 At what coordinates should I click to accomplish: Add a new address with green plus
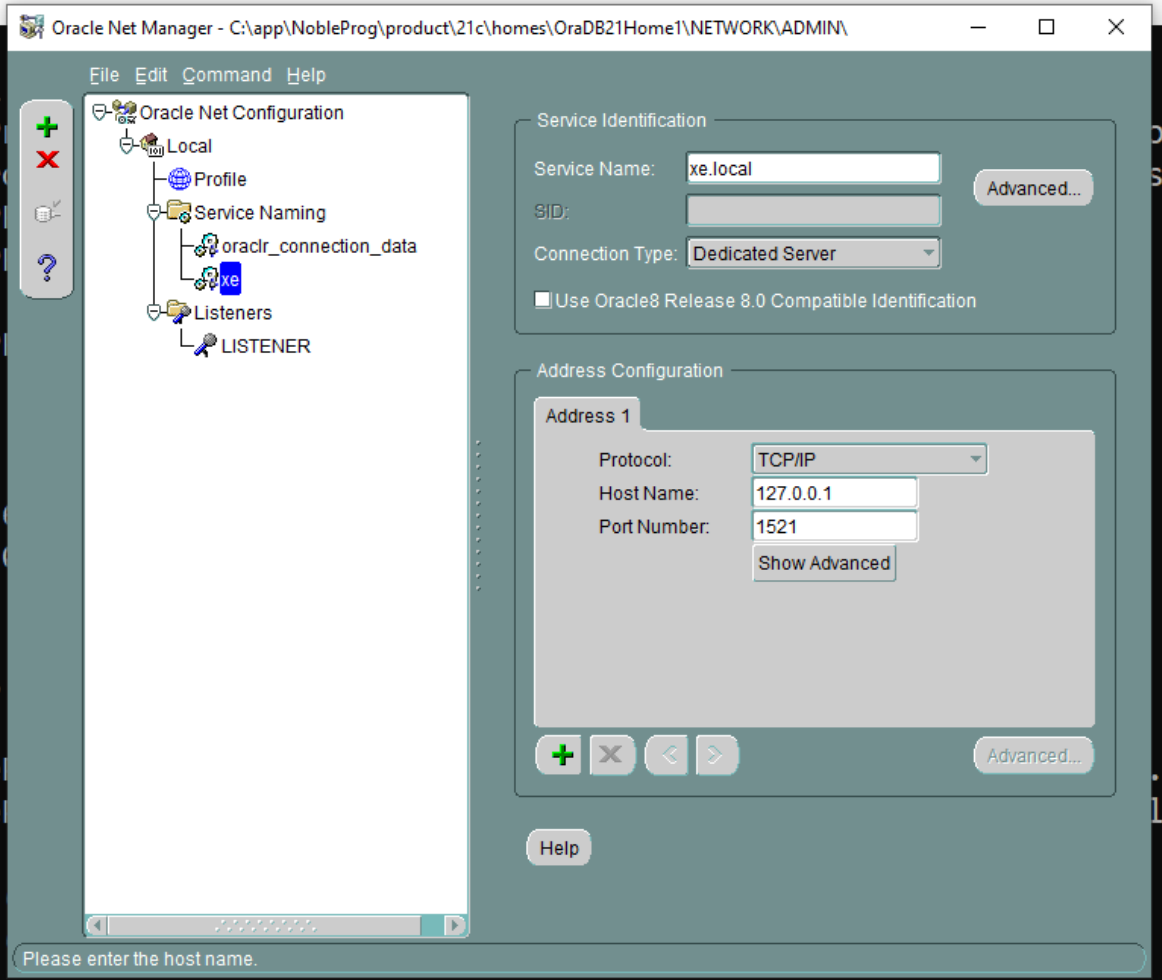562,755
